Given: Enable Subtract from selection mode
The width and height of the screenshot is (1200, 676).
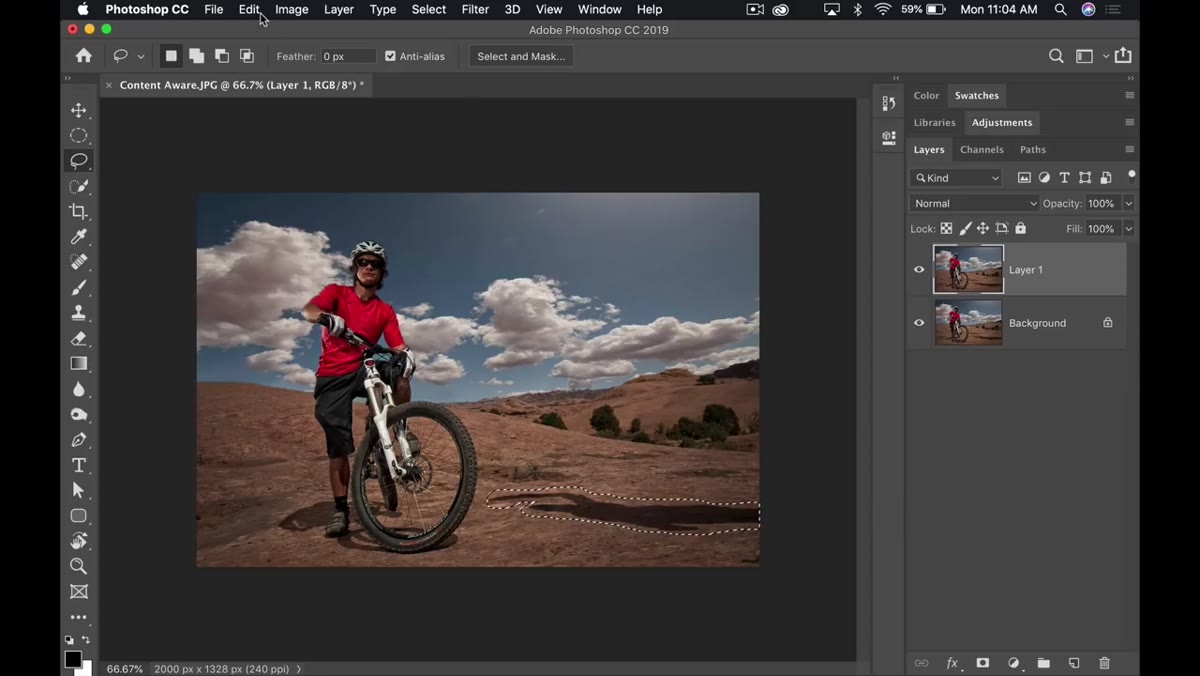Looking at the screenshot, I should tap(221, 56).
